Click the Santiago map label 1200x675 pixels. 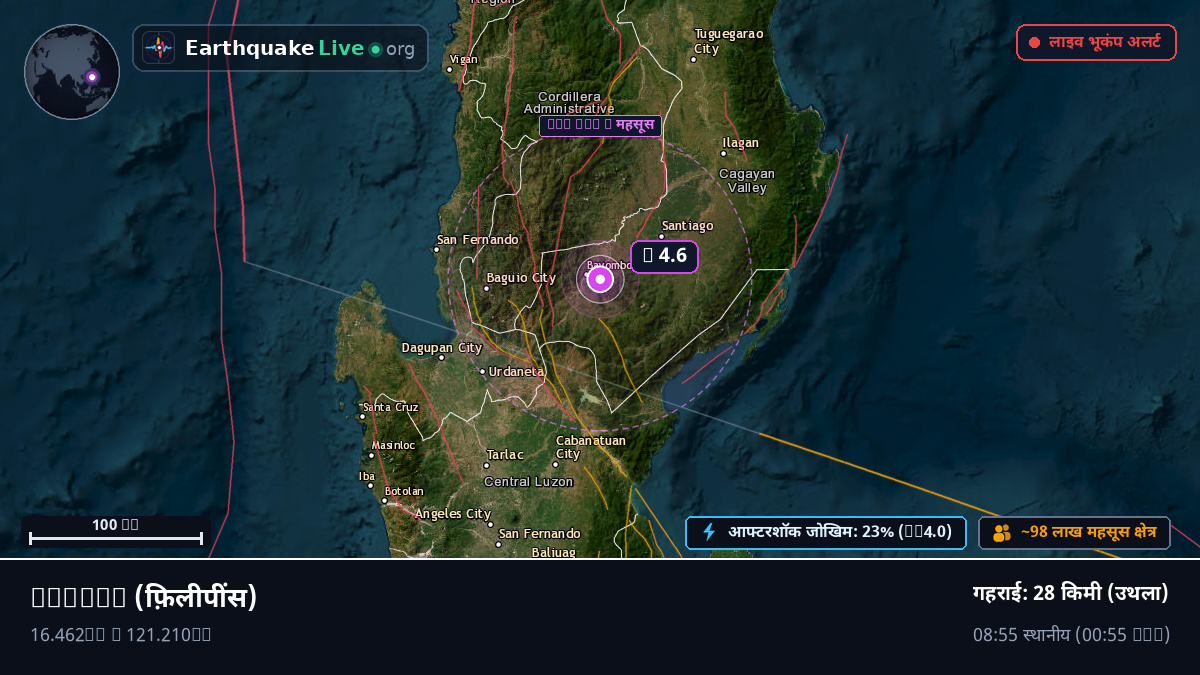687,226
